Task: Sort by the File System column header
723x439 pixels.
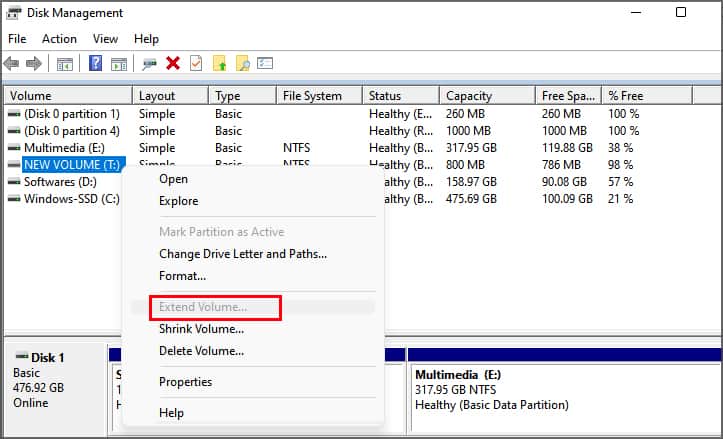Action: point(319,96)
